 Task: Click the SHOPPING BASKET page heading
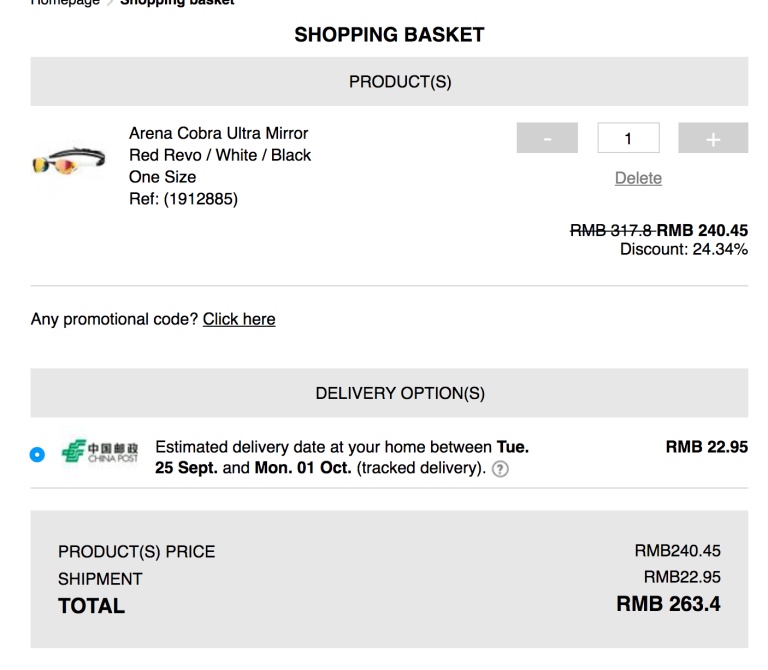[389, 35]
